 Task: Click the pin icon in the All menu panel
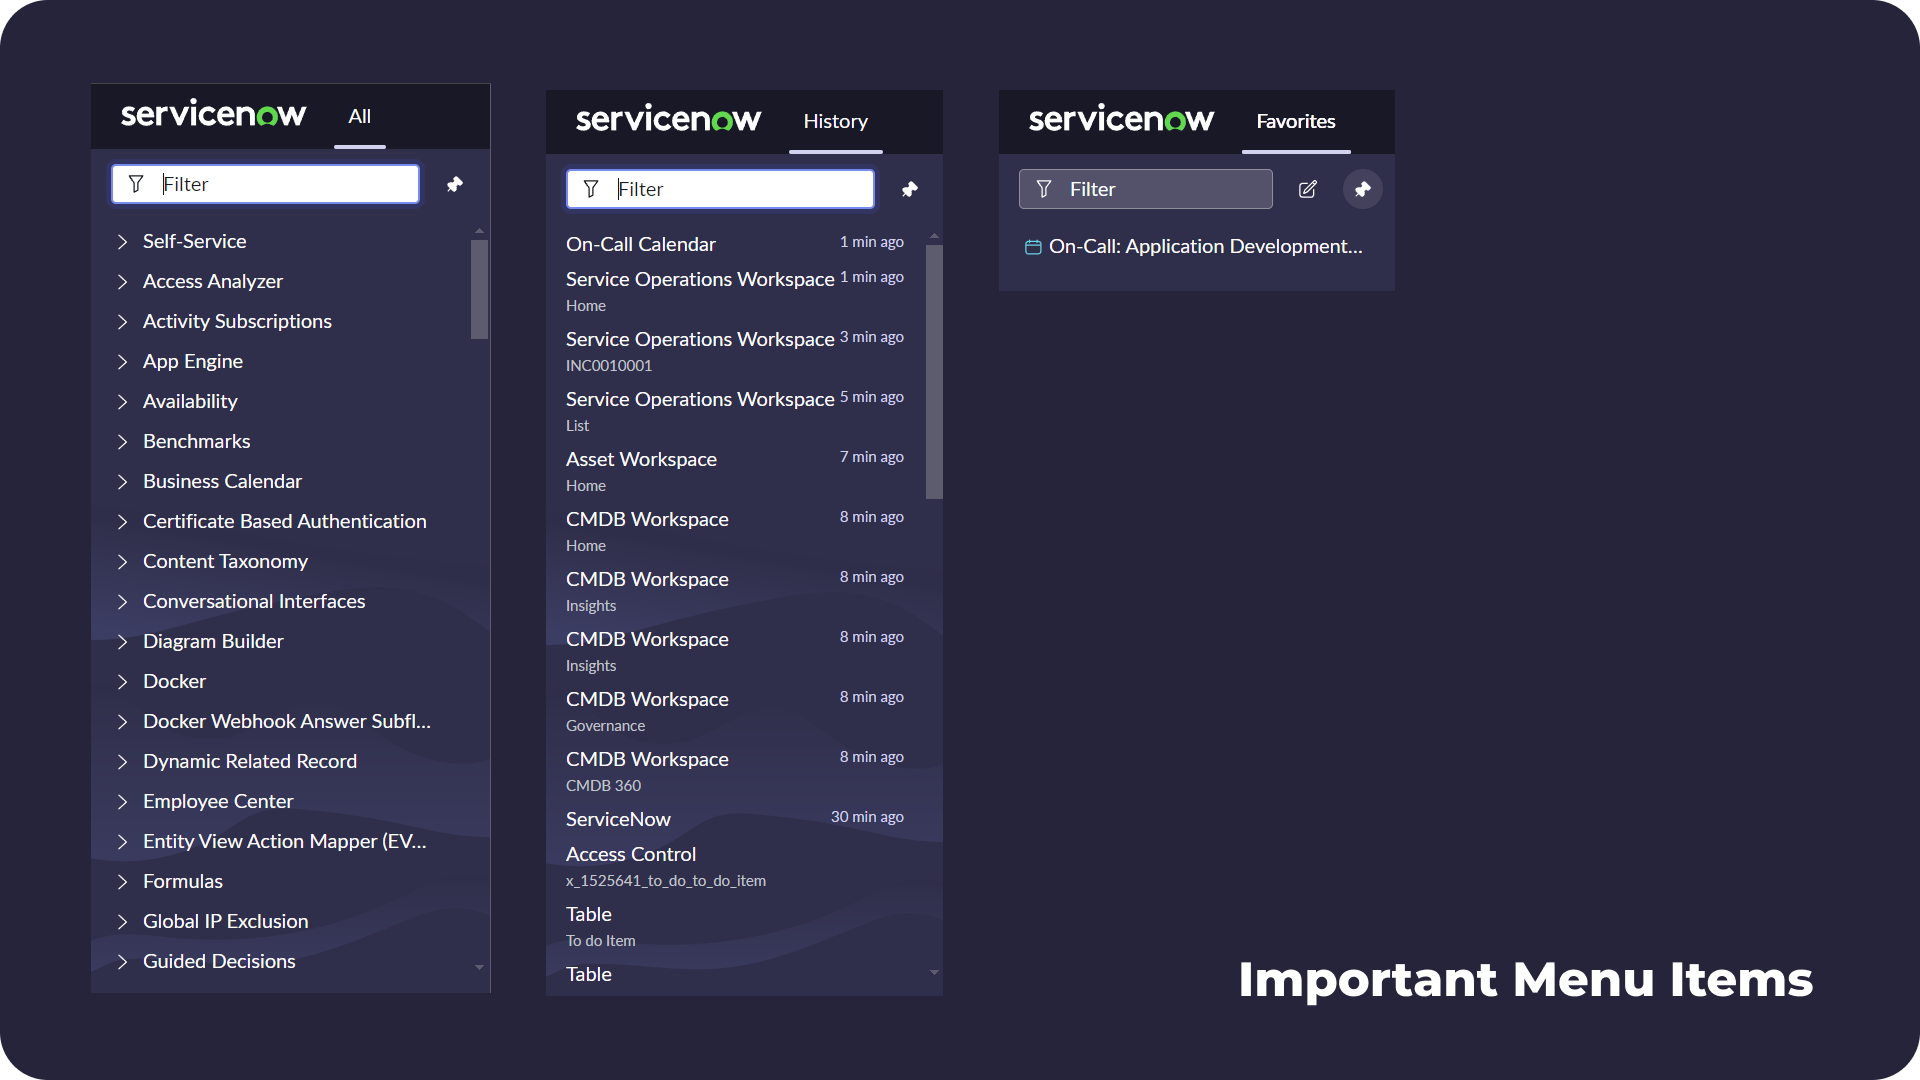454,184
